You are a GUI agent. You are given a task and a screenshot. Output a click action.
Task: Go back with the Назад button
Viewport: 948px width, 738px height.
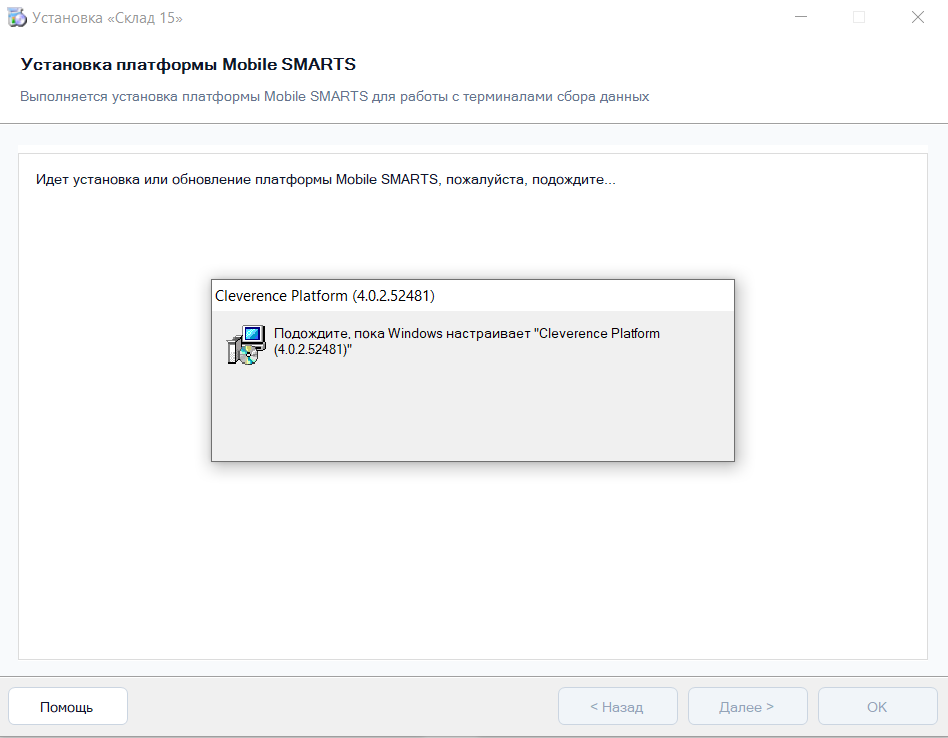pos(617,706)
